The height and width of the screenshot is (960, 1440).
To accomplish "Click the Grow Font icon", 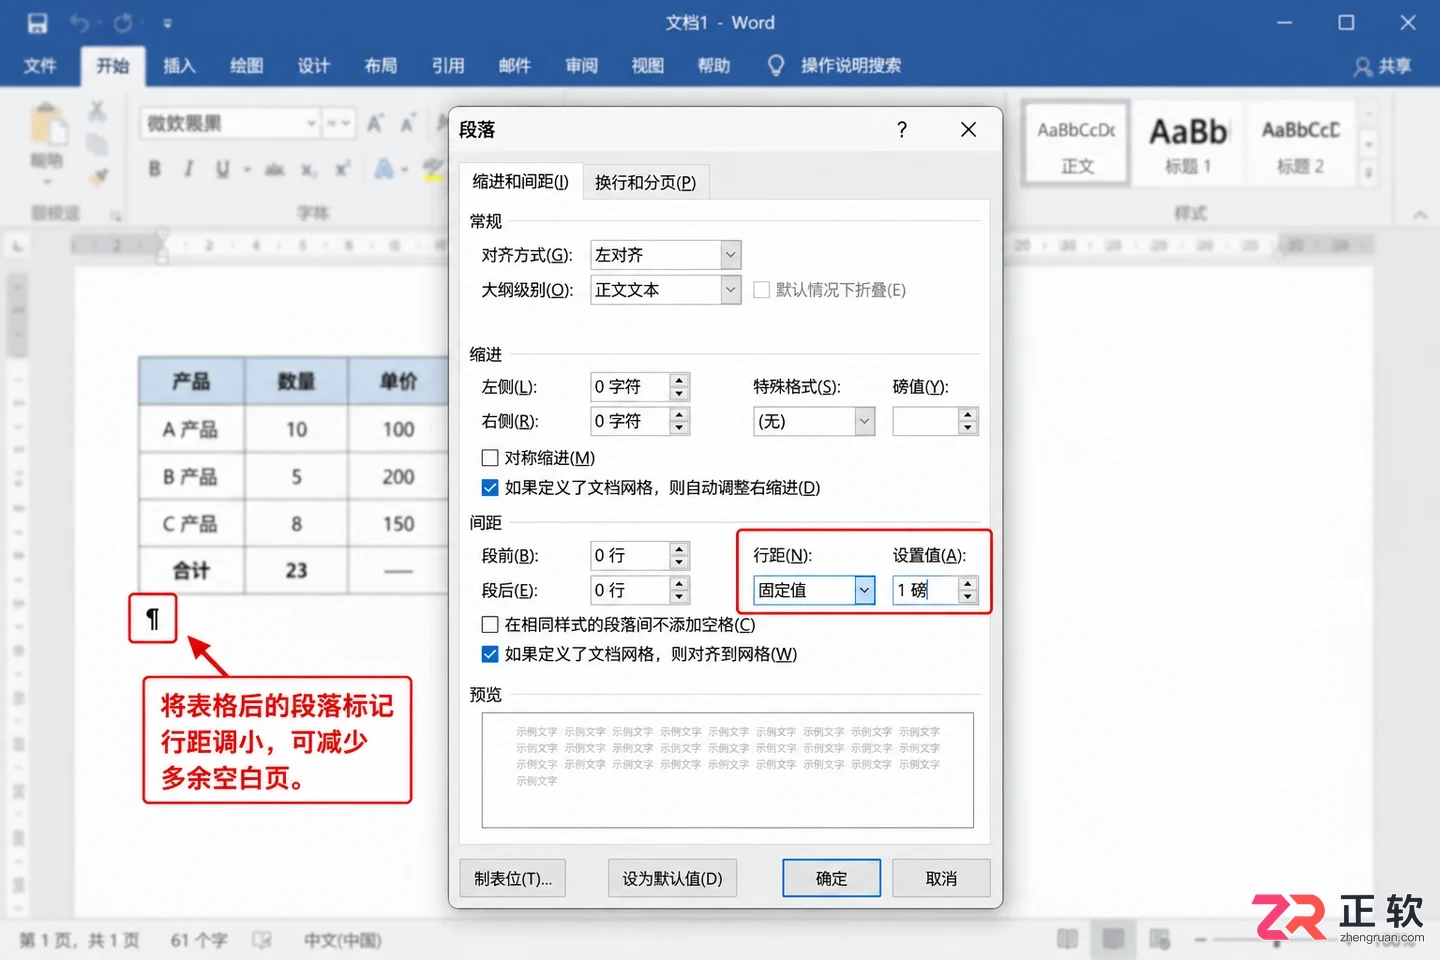I will tap(375, 124).
